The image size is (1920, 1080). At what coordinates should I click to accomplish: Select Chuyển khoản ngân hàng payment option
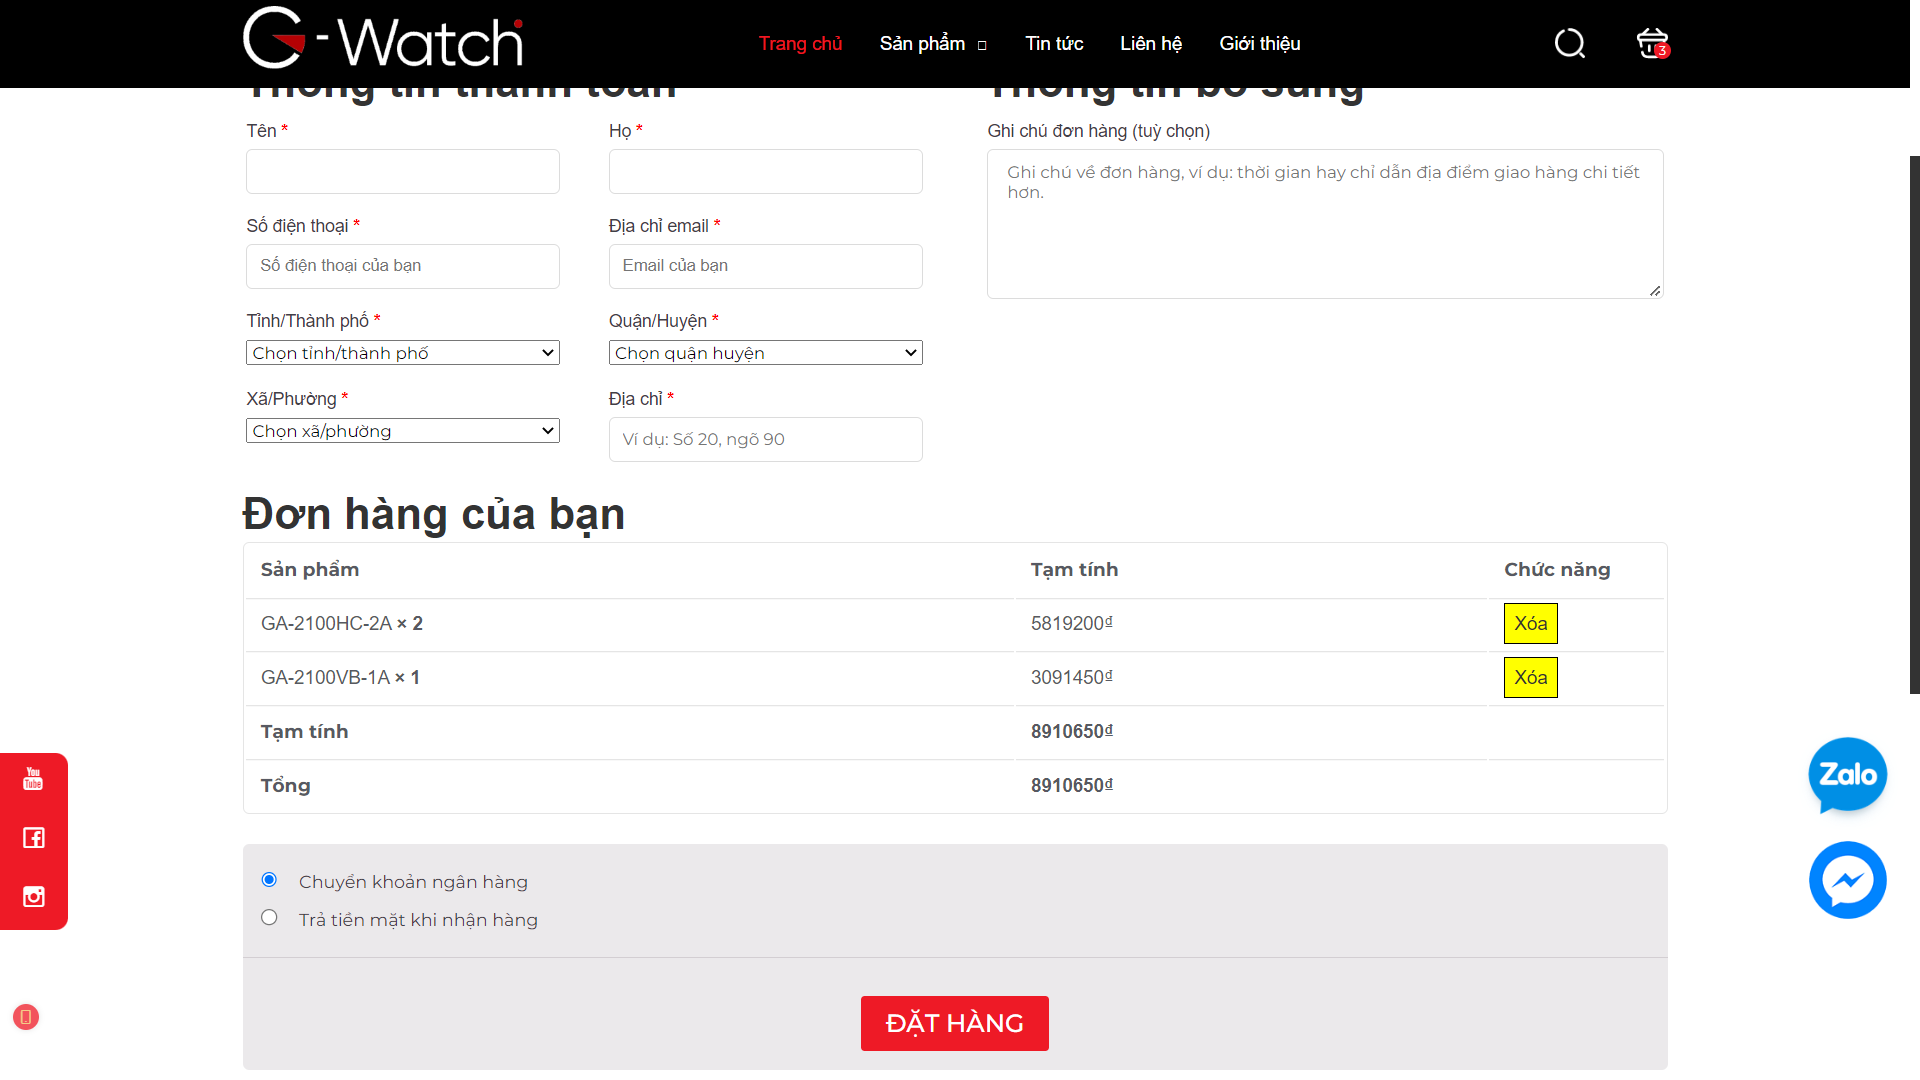click(x=269, y=880)
